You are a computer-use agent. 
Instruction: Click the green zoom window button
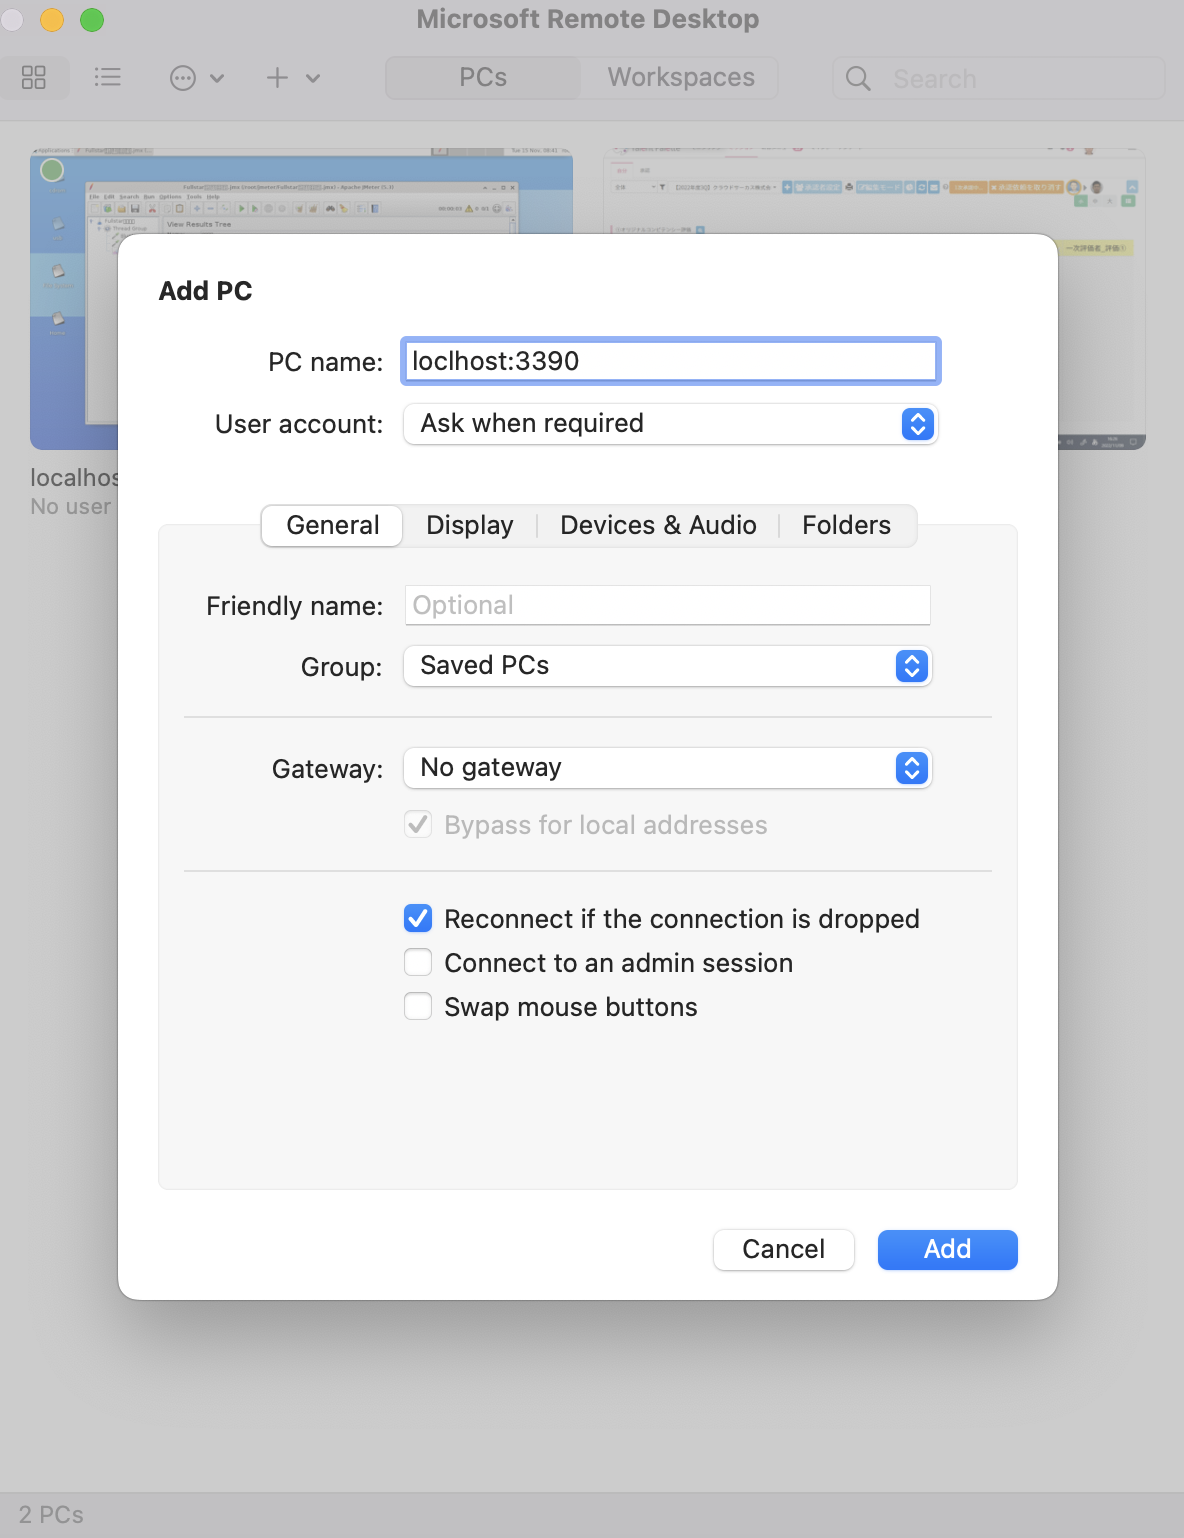(92, 19)
